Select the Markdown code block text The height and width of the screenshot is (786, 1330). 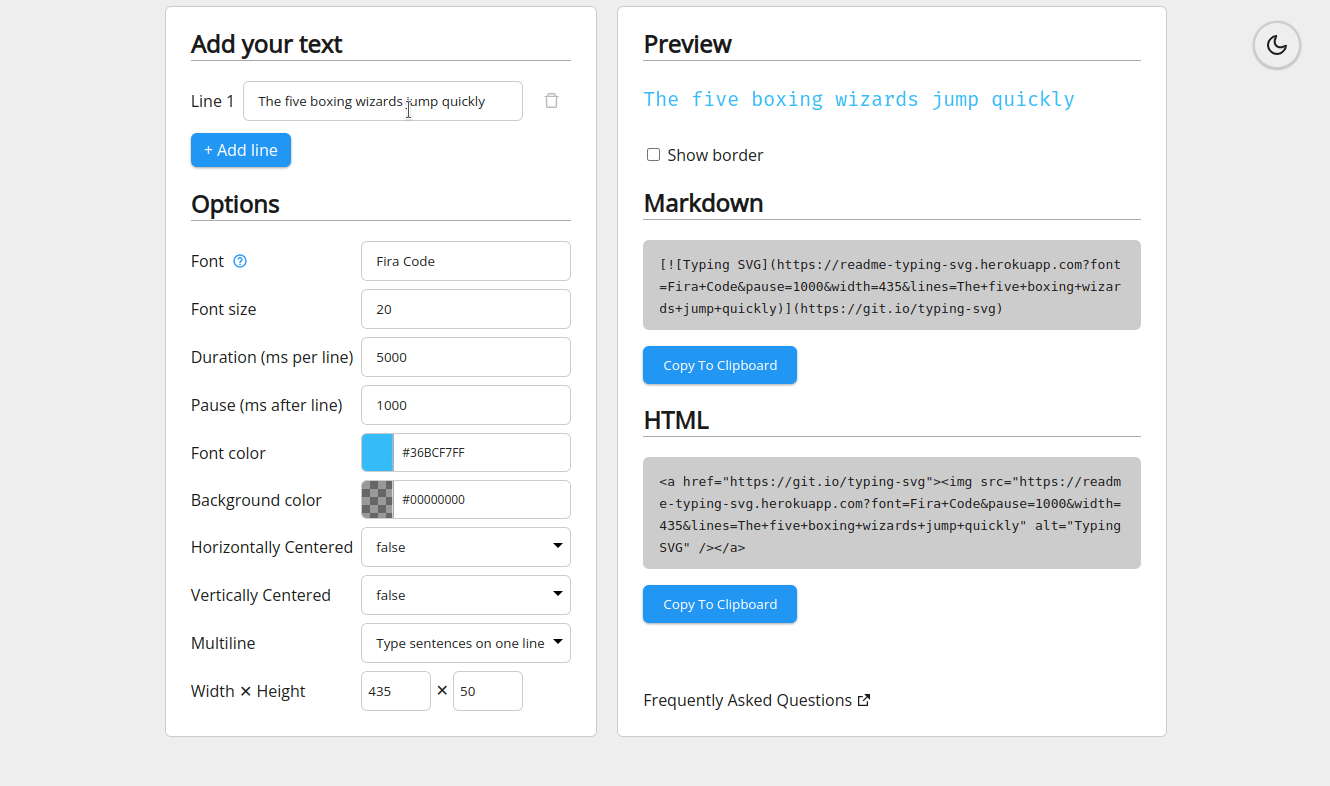(890, 285)
